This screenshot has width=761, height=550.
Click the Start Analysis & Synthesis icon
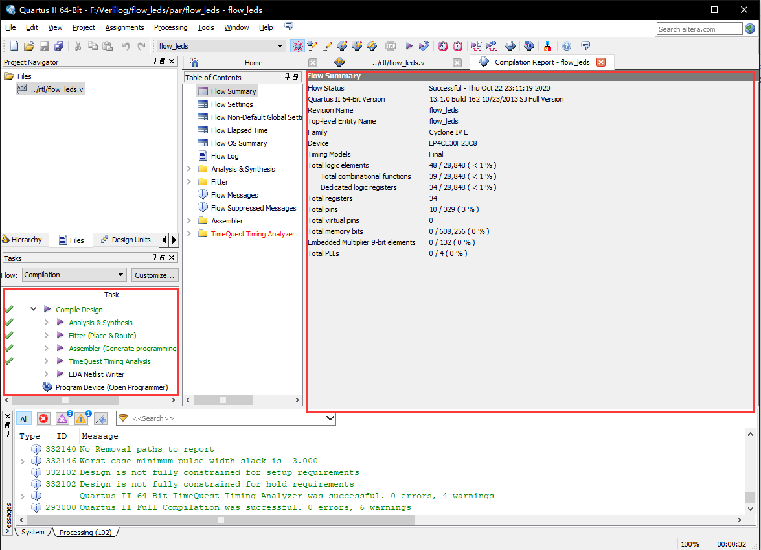[x=424, y=46]
